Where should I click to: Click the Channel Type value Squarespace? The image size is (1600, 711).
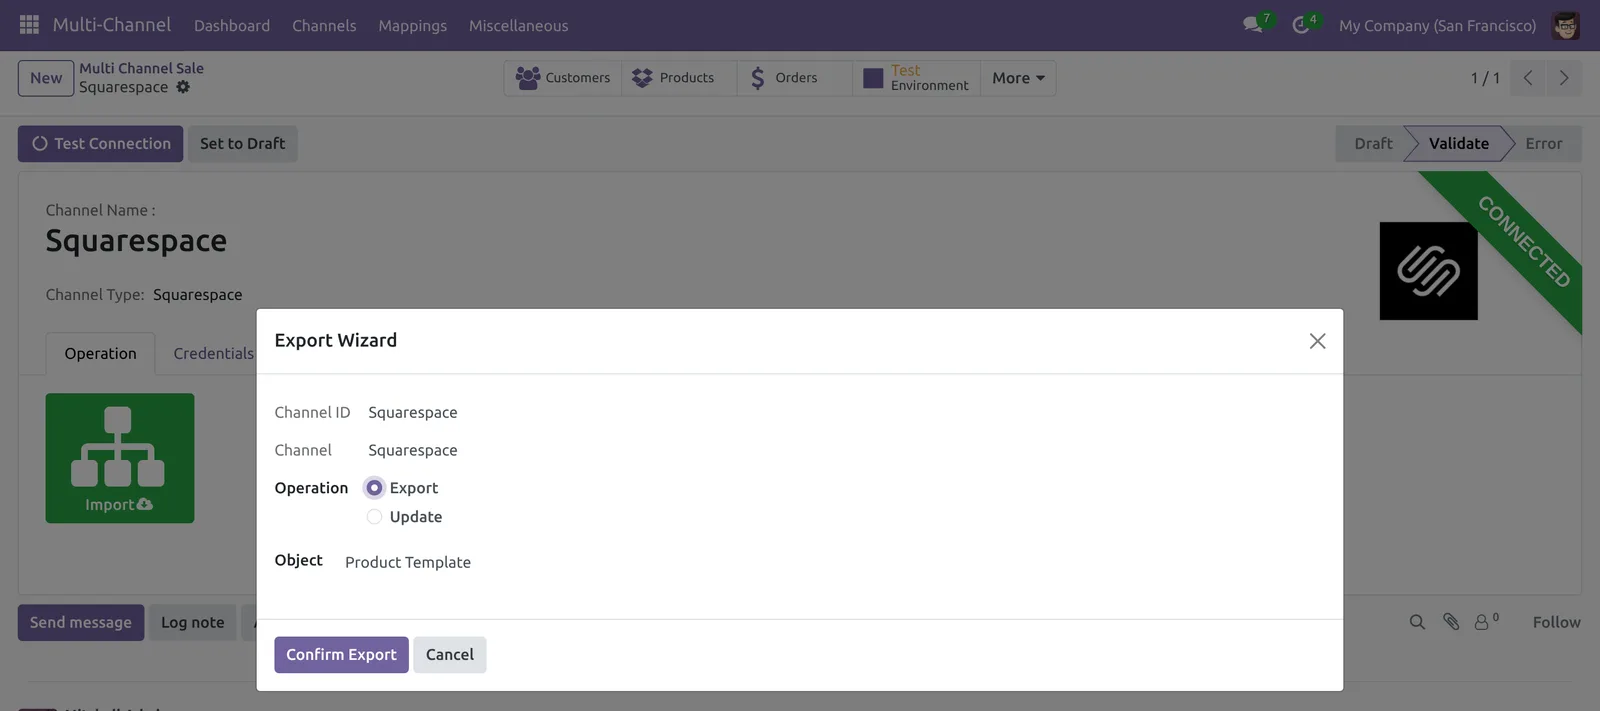point(197,295)
